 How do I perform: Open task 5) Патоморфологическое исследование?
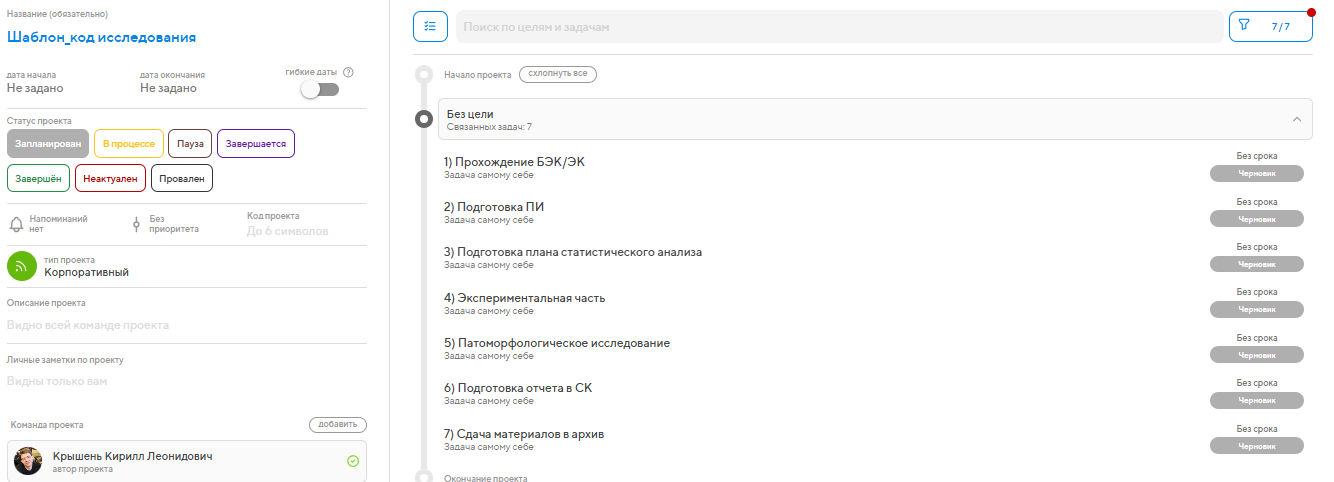(x=556, y=343)
